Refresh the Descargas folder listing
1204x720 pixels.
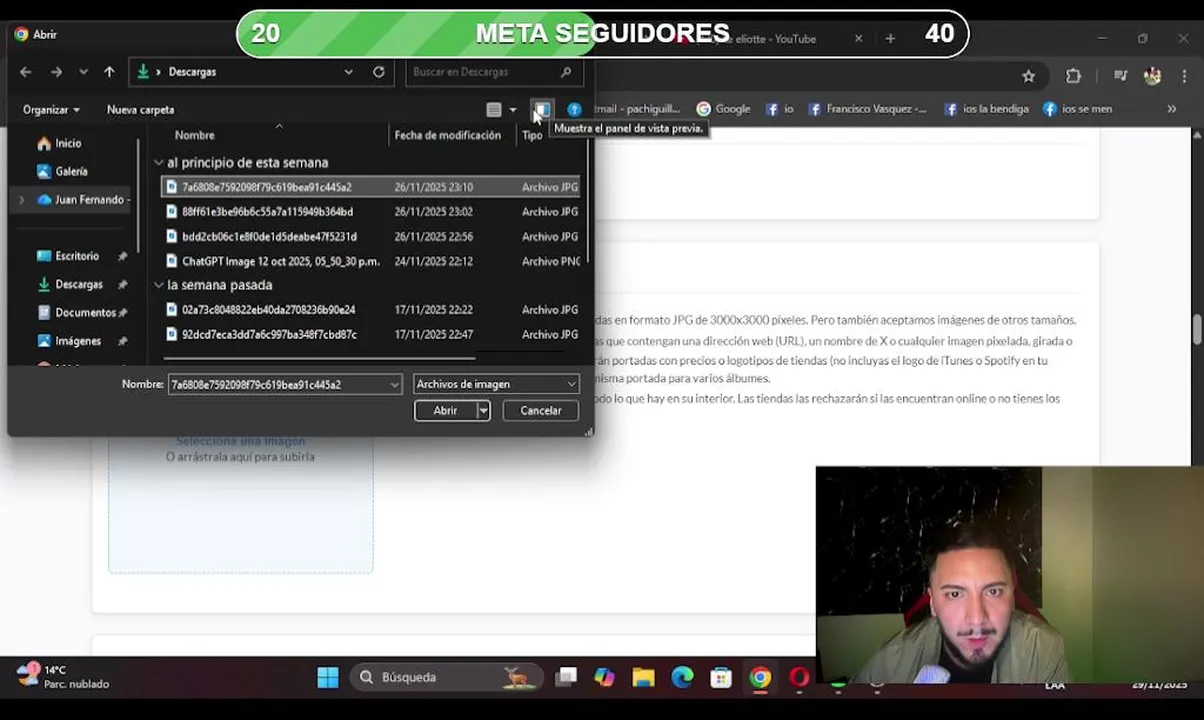(x=379, y=72)
